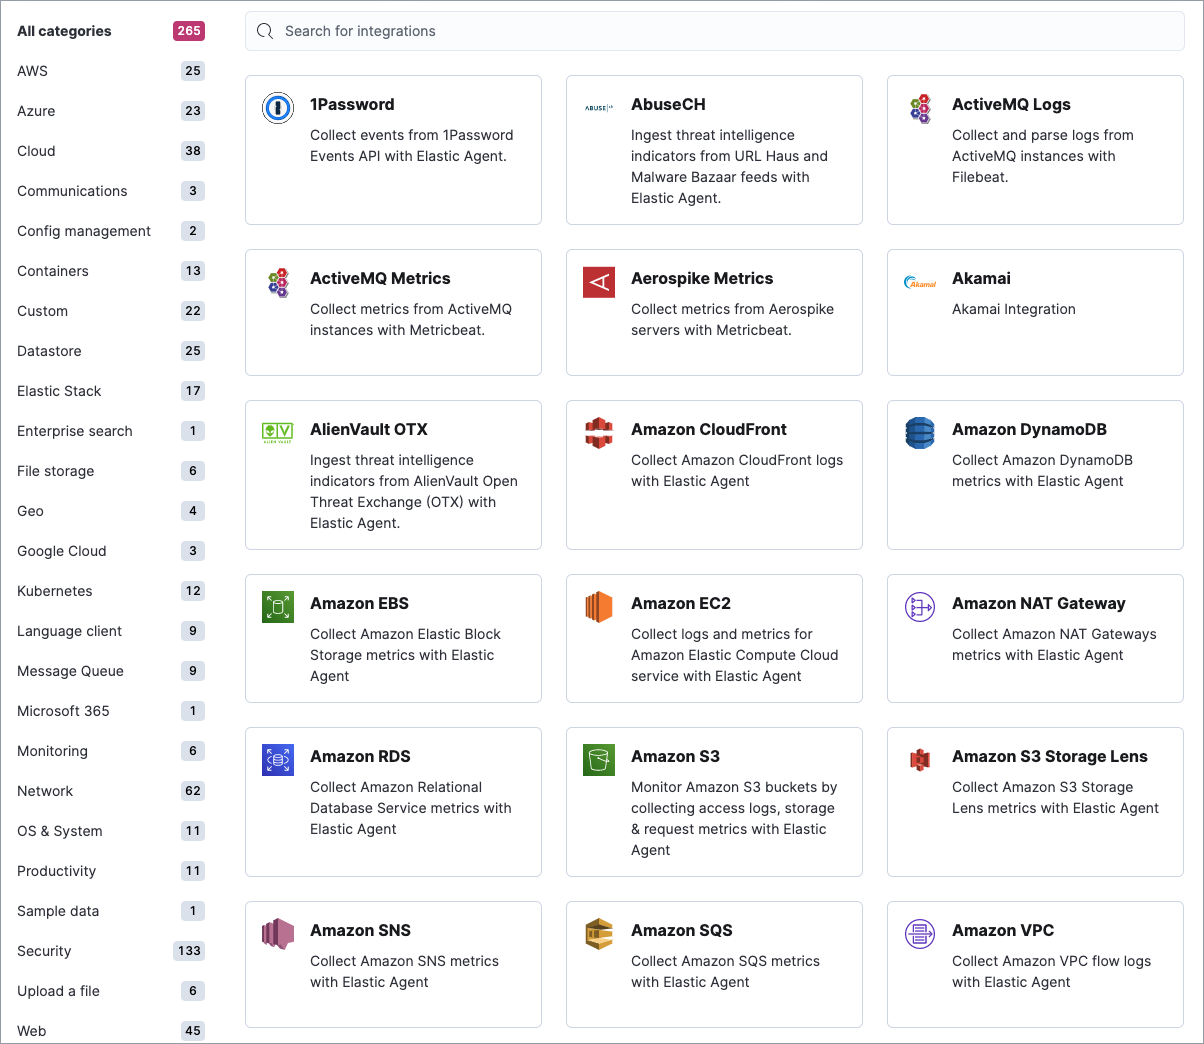The width and height of the screenshot is (1204, 1044).
Task: Filter by File storage category
Action: click(x=110, y=471)
